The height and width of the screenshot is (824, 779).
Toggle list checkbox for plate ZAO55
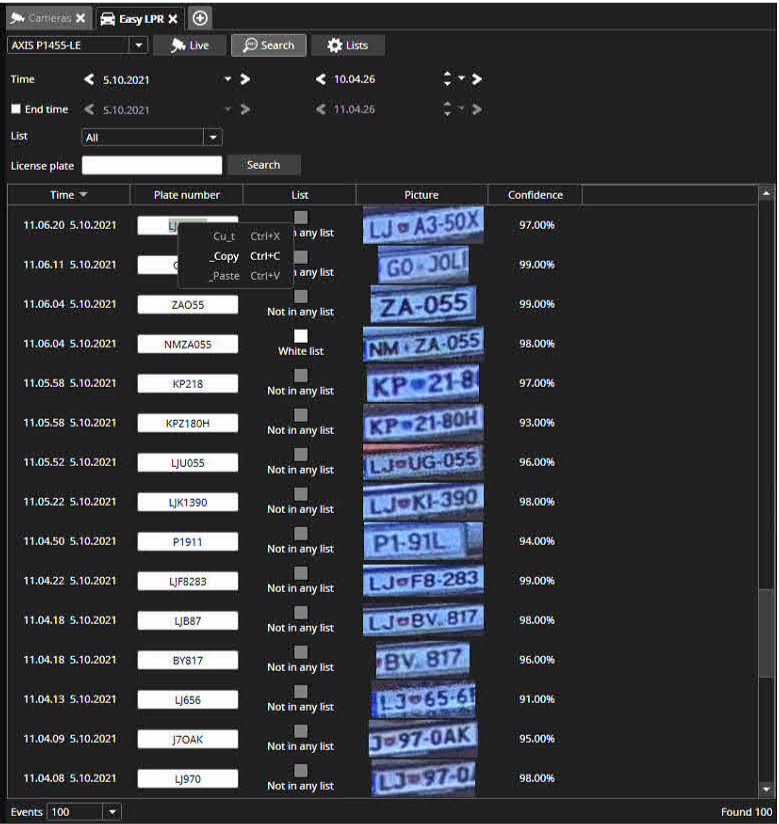(x=300, y=296)
